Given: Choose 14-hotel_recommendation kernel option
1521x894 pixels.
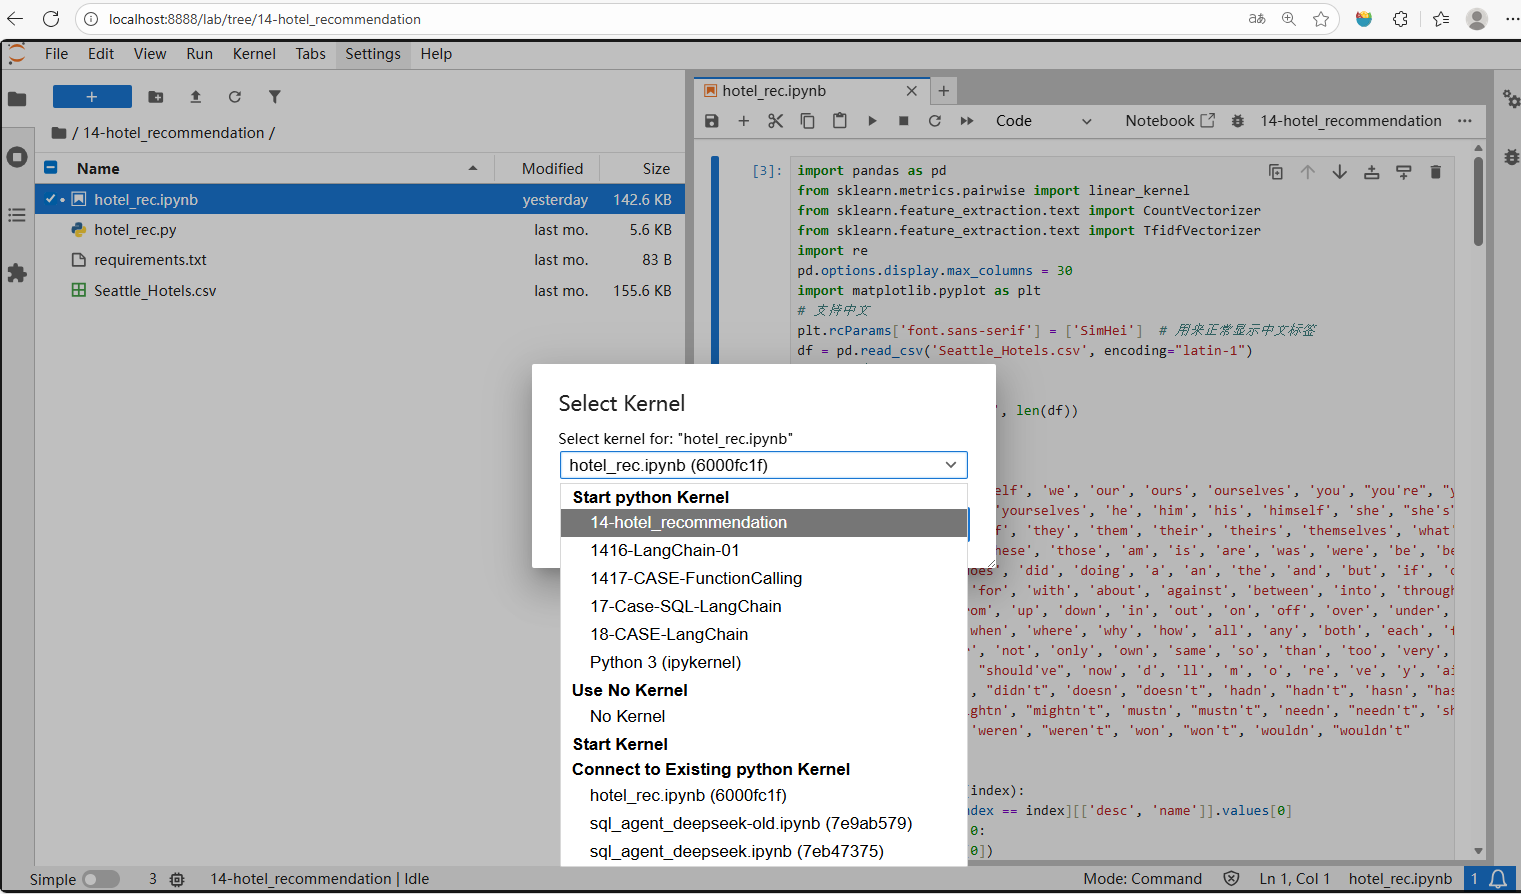Looking at the screenshot, I should [x=764, y=523].
